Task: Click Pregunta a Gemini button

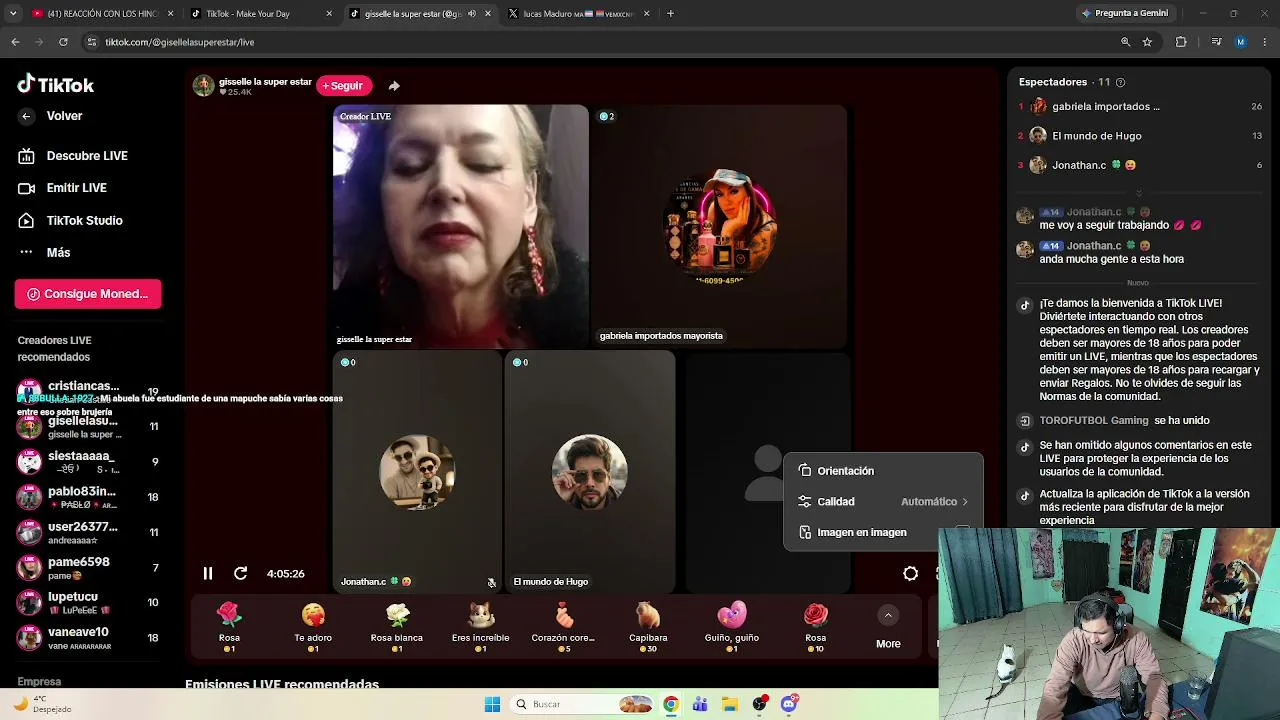Action: 1124,14
